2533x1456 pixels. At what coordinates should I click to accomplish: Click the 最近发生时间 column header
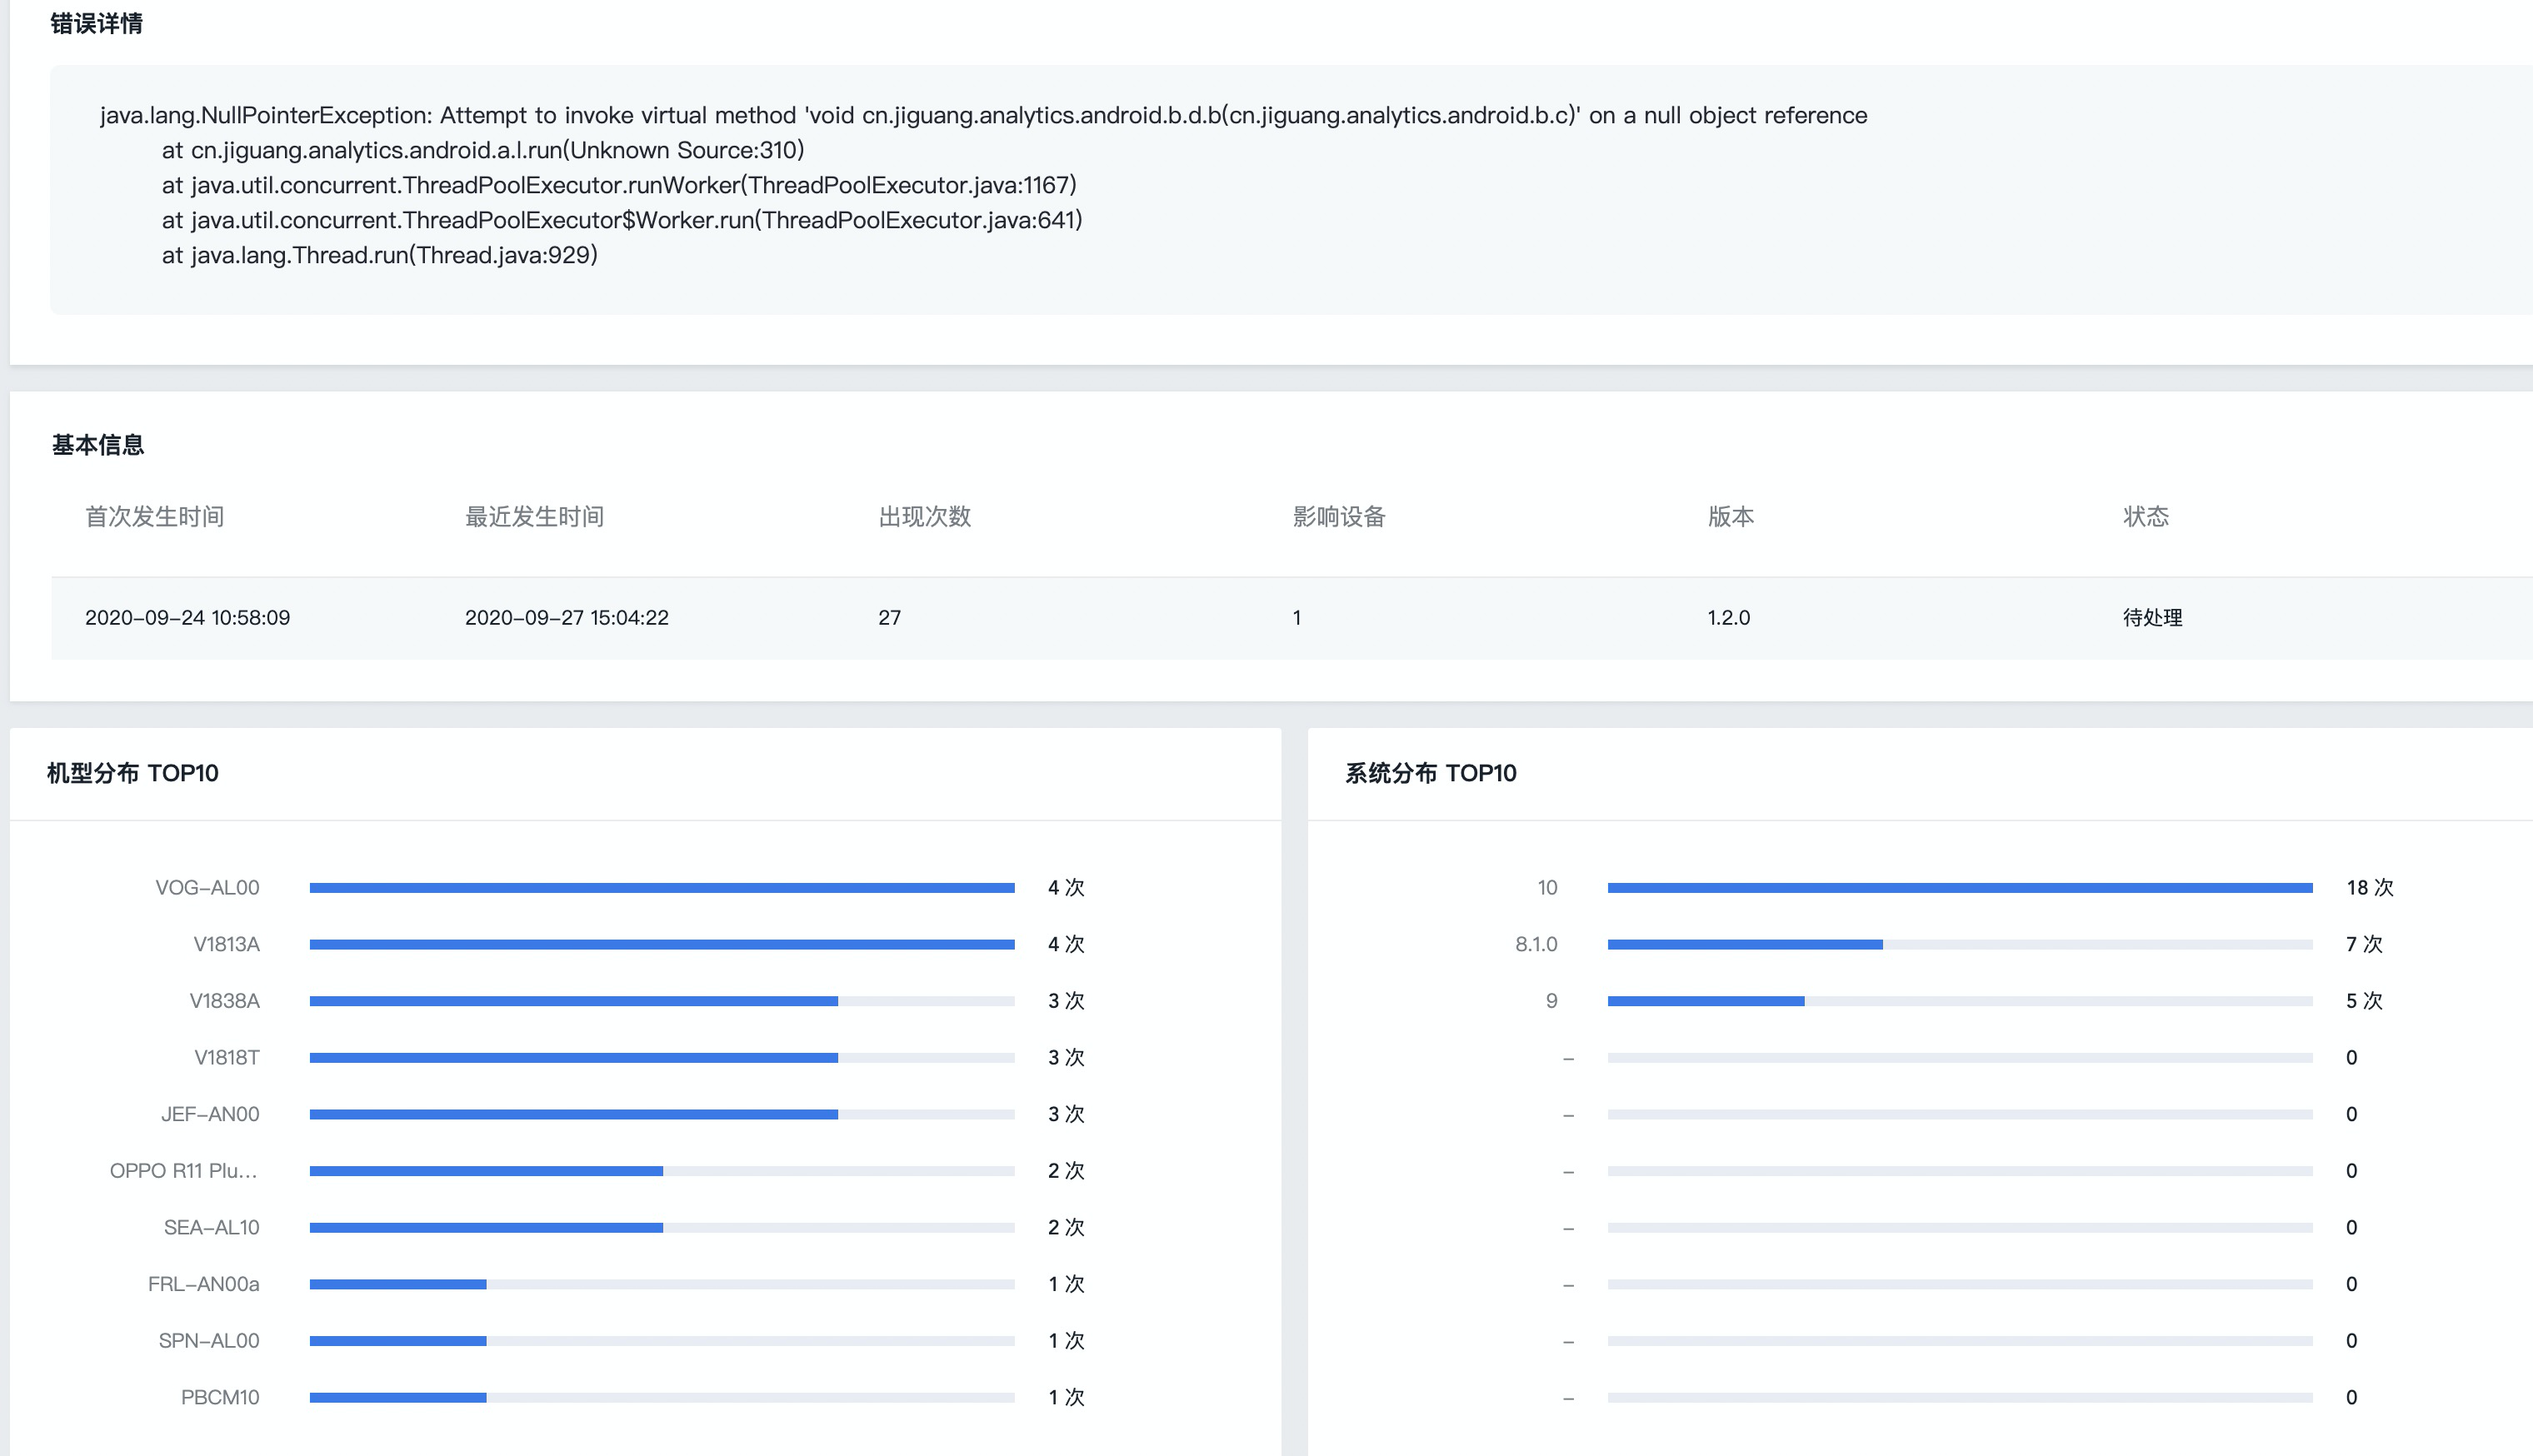pyautogui.click(x=534, y=517)
